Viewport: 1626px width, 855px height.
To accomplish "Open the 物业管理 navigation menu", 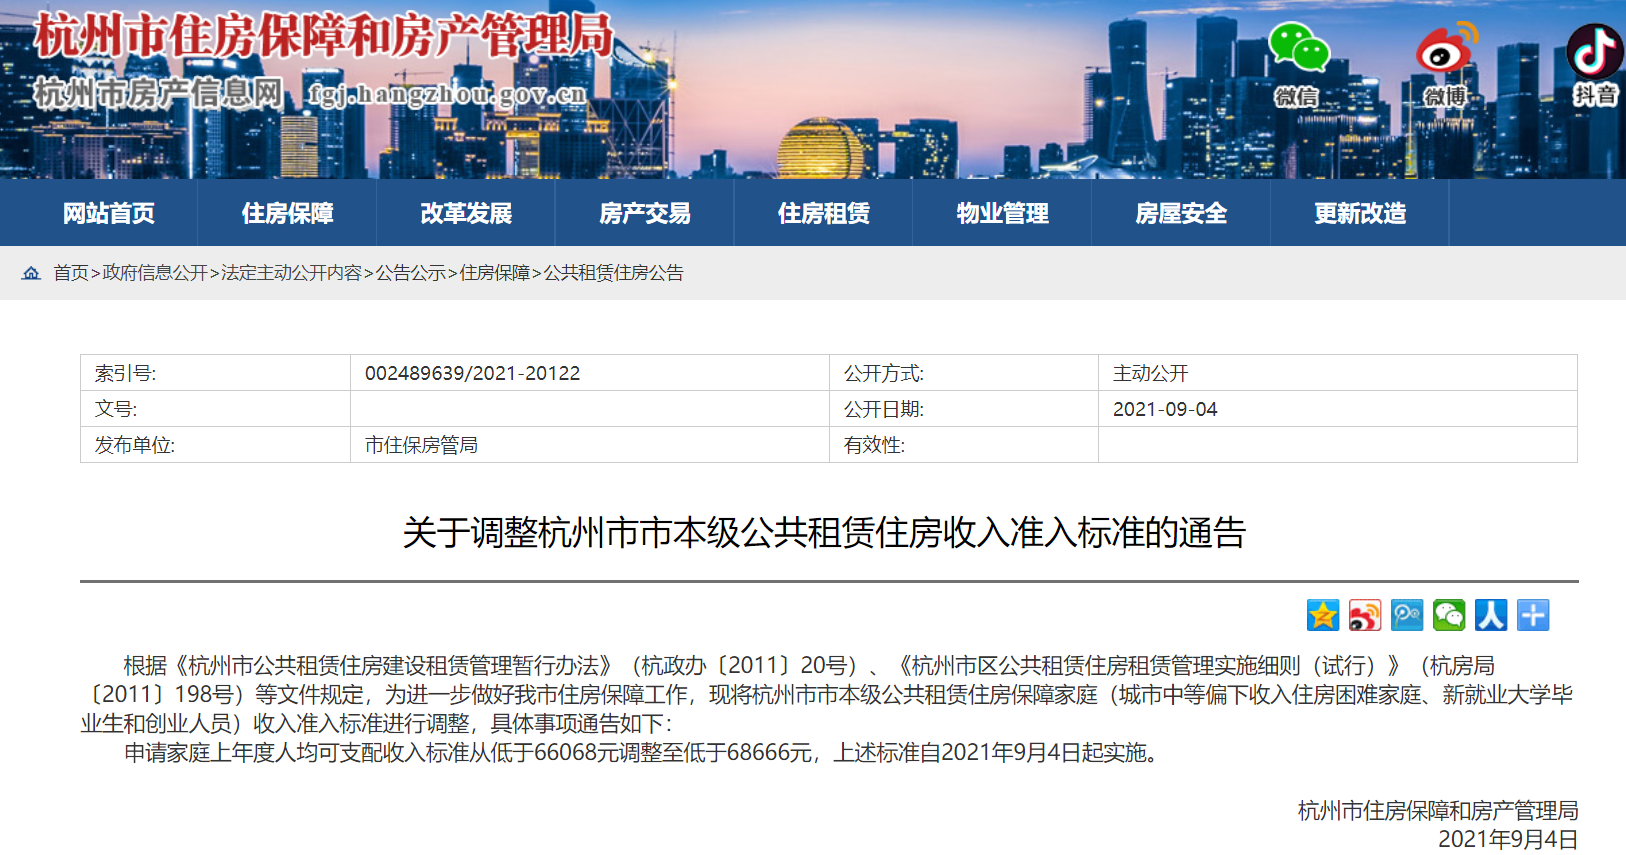I will pos(1002,213).
